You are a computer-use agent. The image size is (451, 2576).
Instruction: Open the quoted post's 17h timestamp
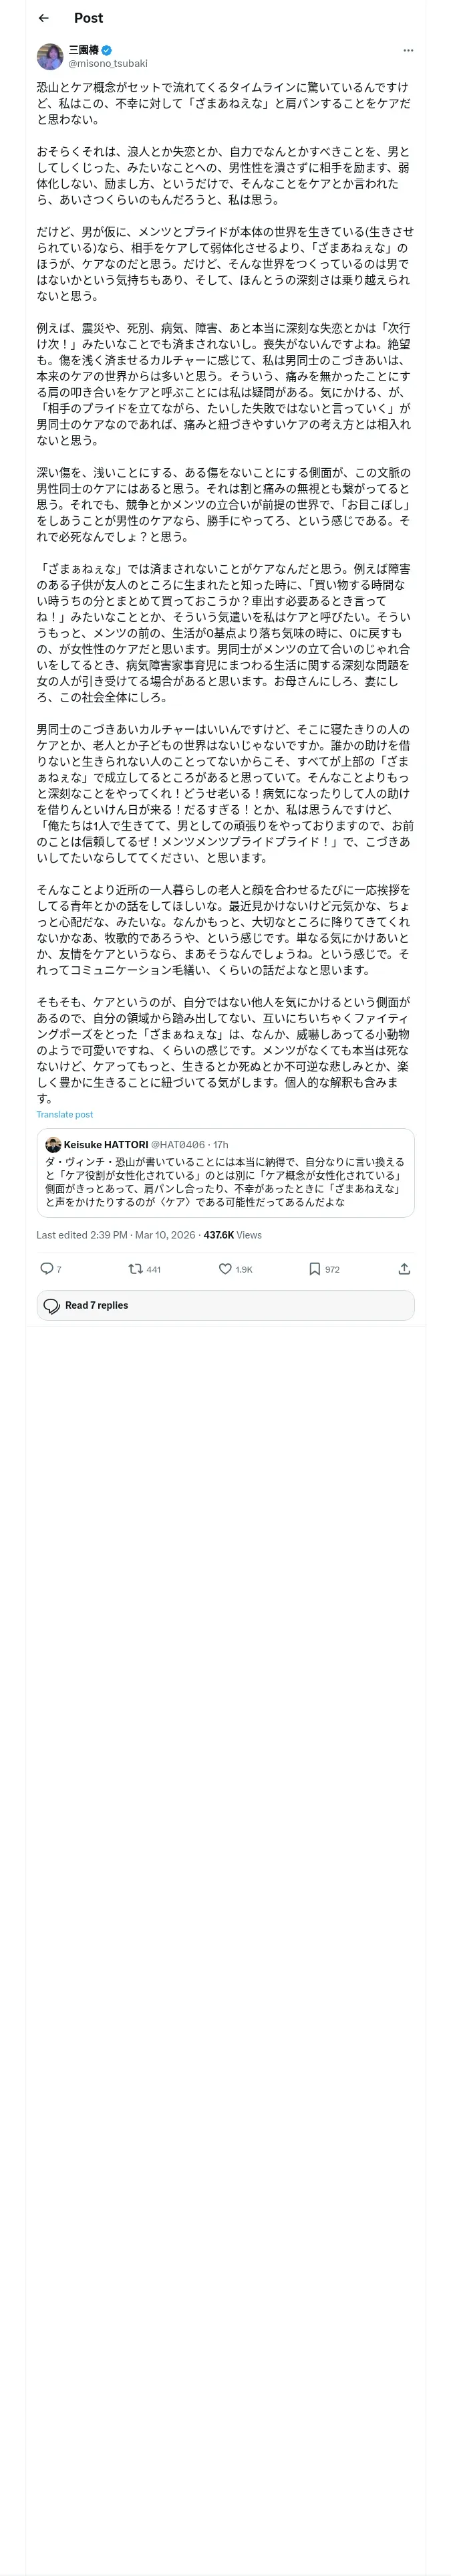(x=220, y=1144)
